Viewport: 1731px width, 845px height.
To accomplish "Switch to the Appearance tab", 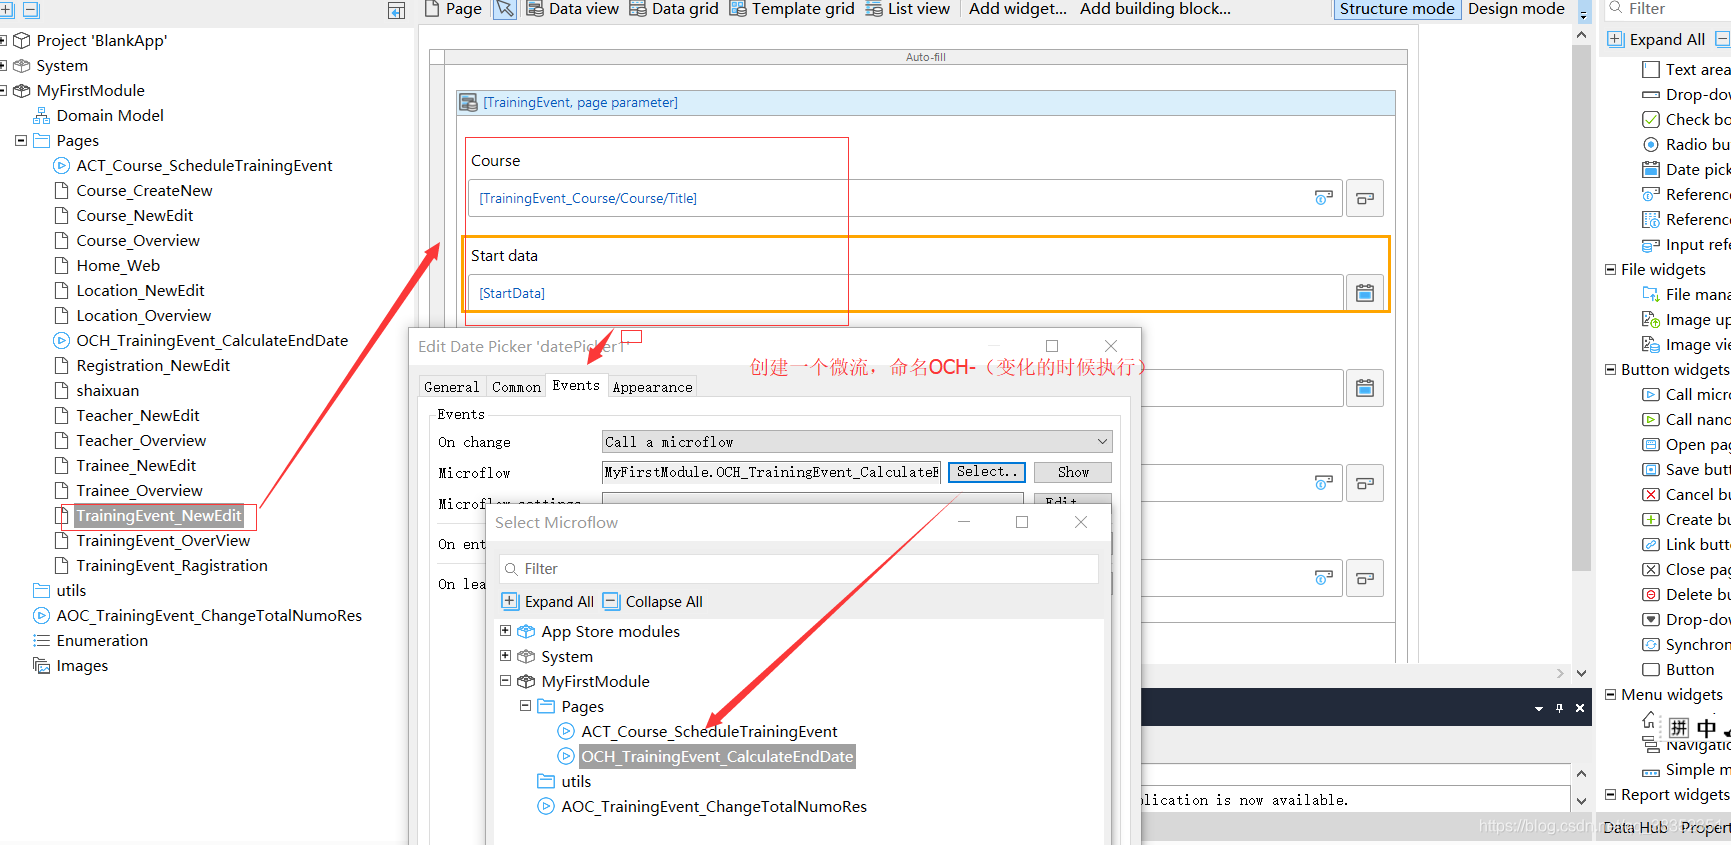I will pyautogui.click(x=652, y=387).
